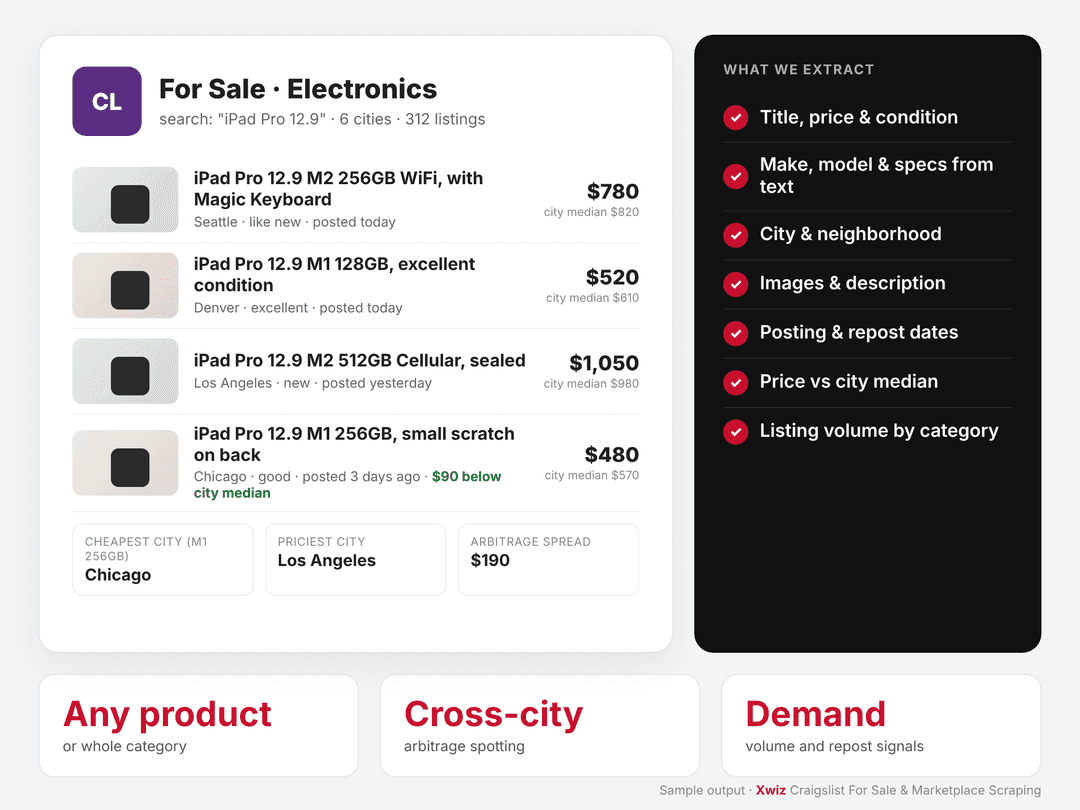Select the Cheapest City Chicago stat card

pos(163,559)
